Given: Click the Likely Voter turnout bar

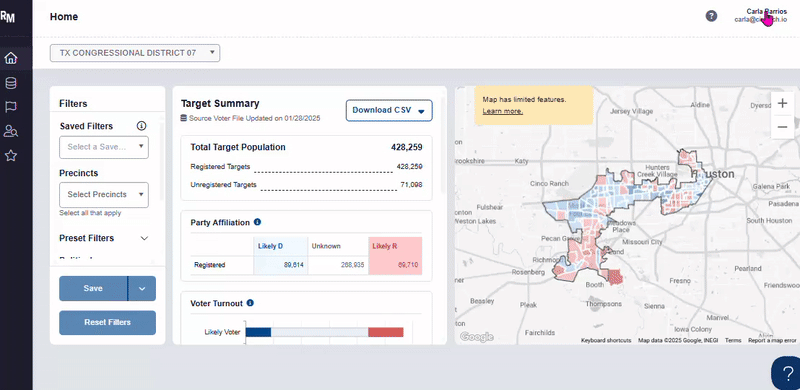Looking at the screenshot, I should (324, 332).
